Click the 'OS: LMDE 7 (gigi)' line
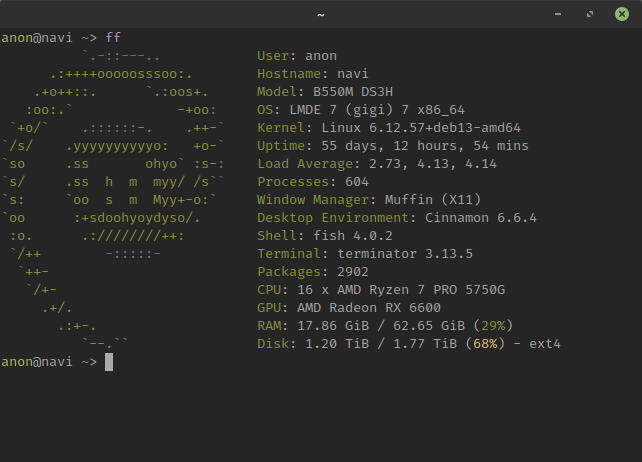642x462 pixels. (361, 110)
